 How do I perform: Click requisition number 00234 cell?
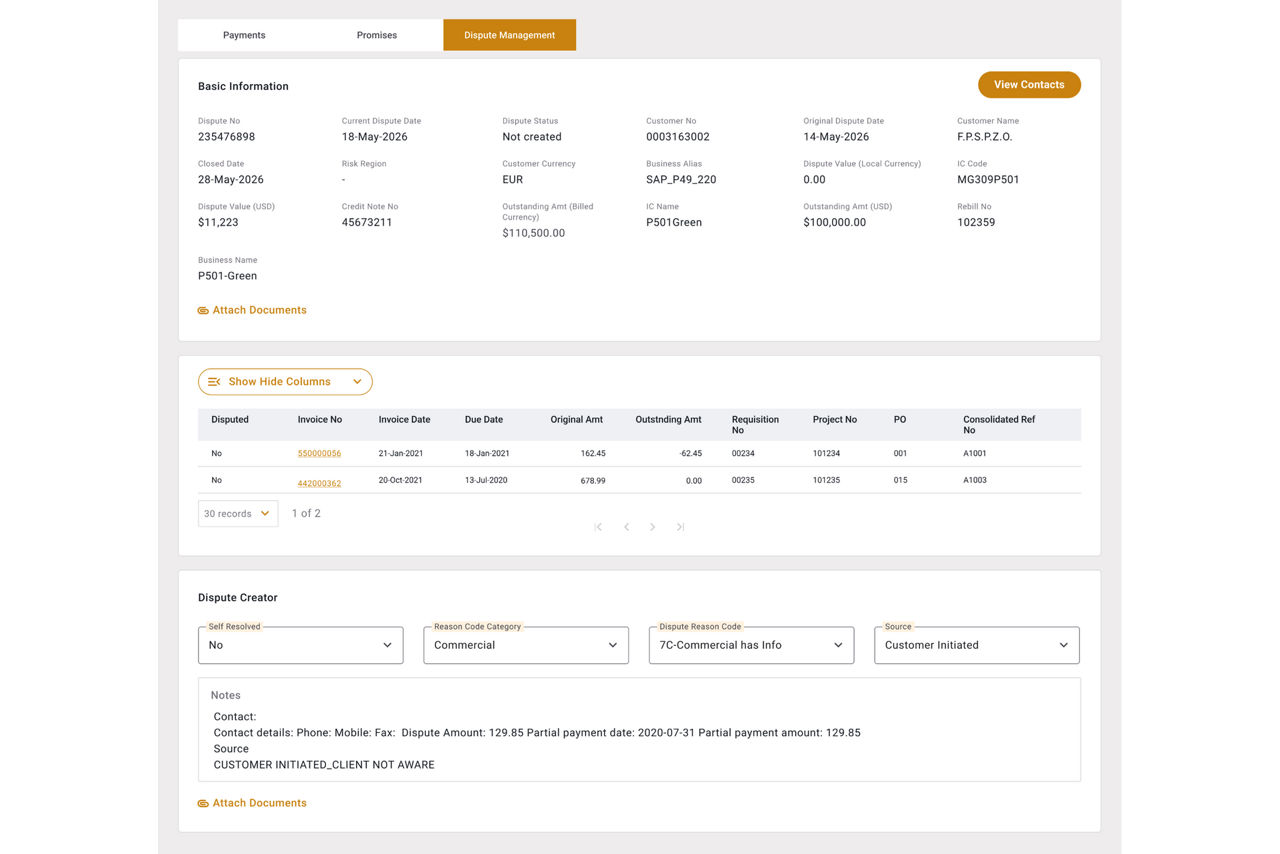click(743, 454)
